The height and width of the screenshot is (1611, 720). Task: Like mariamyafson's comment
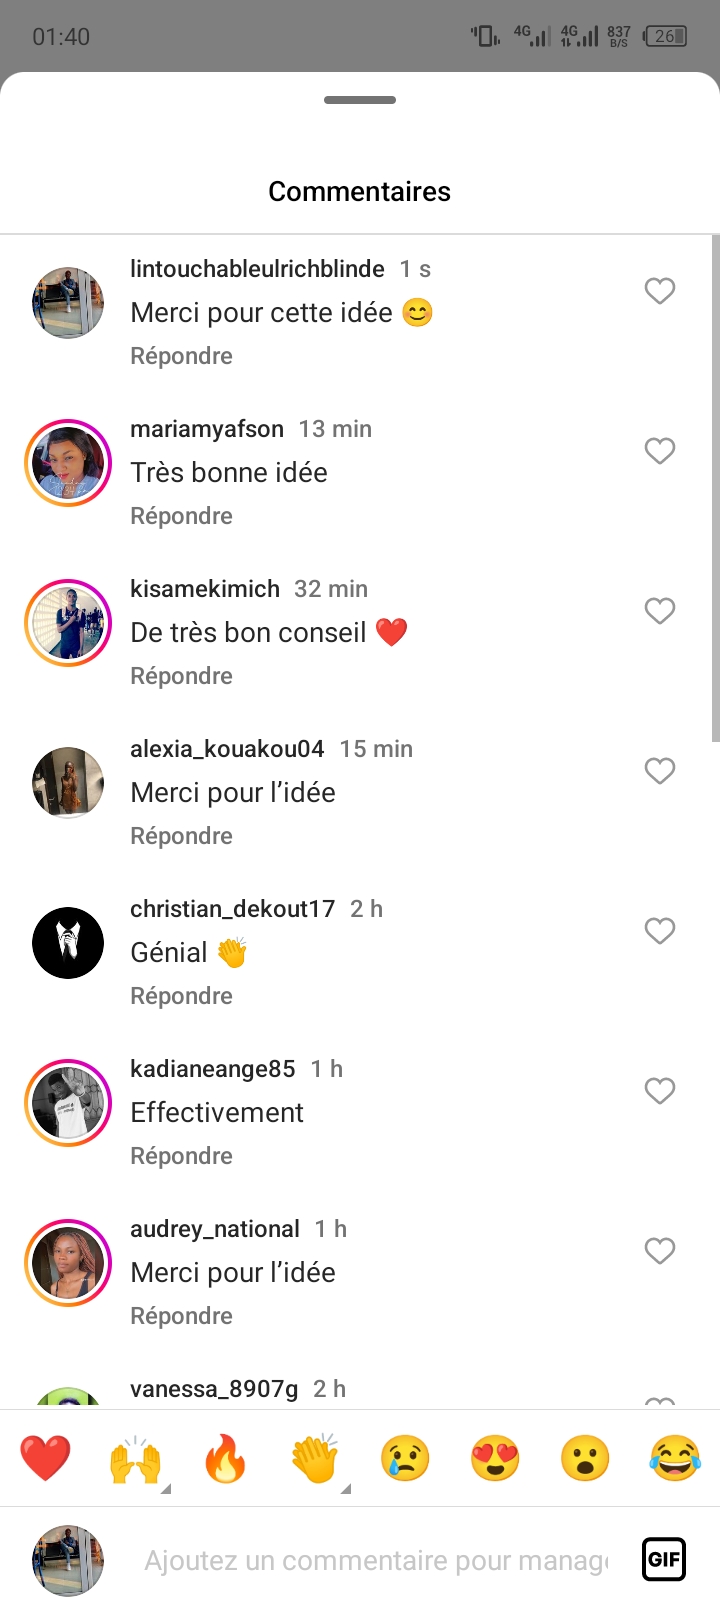pyautogui.click(x=660, y=451)
